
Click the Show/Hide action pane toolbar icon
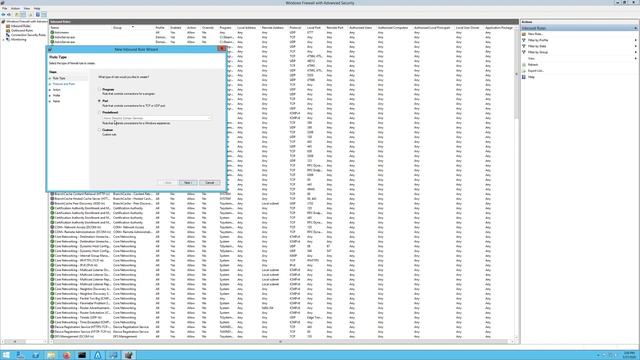44,14
